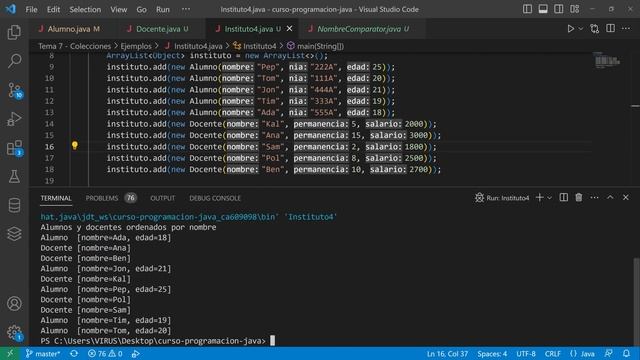Screen dimensions: 640x360
Task: Change indentation via Spaces: 4
Action: pos(492,353)
